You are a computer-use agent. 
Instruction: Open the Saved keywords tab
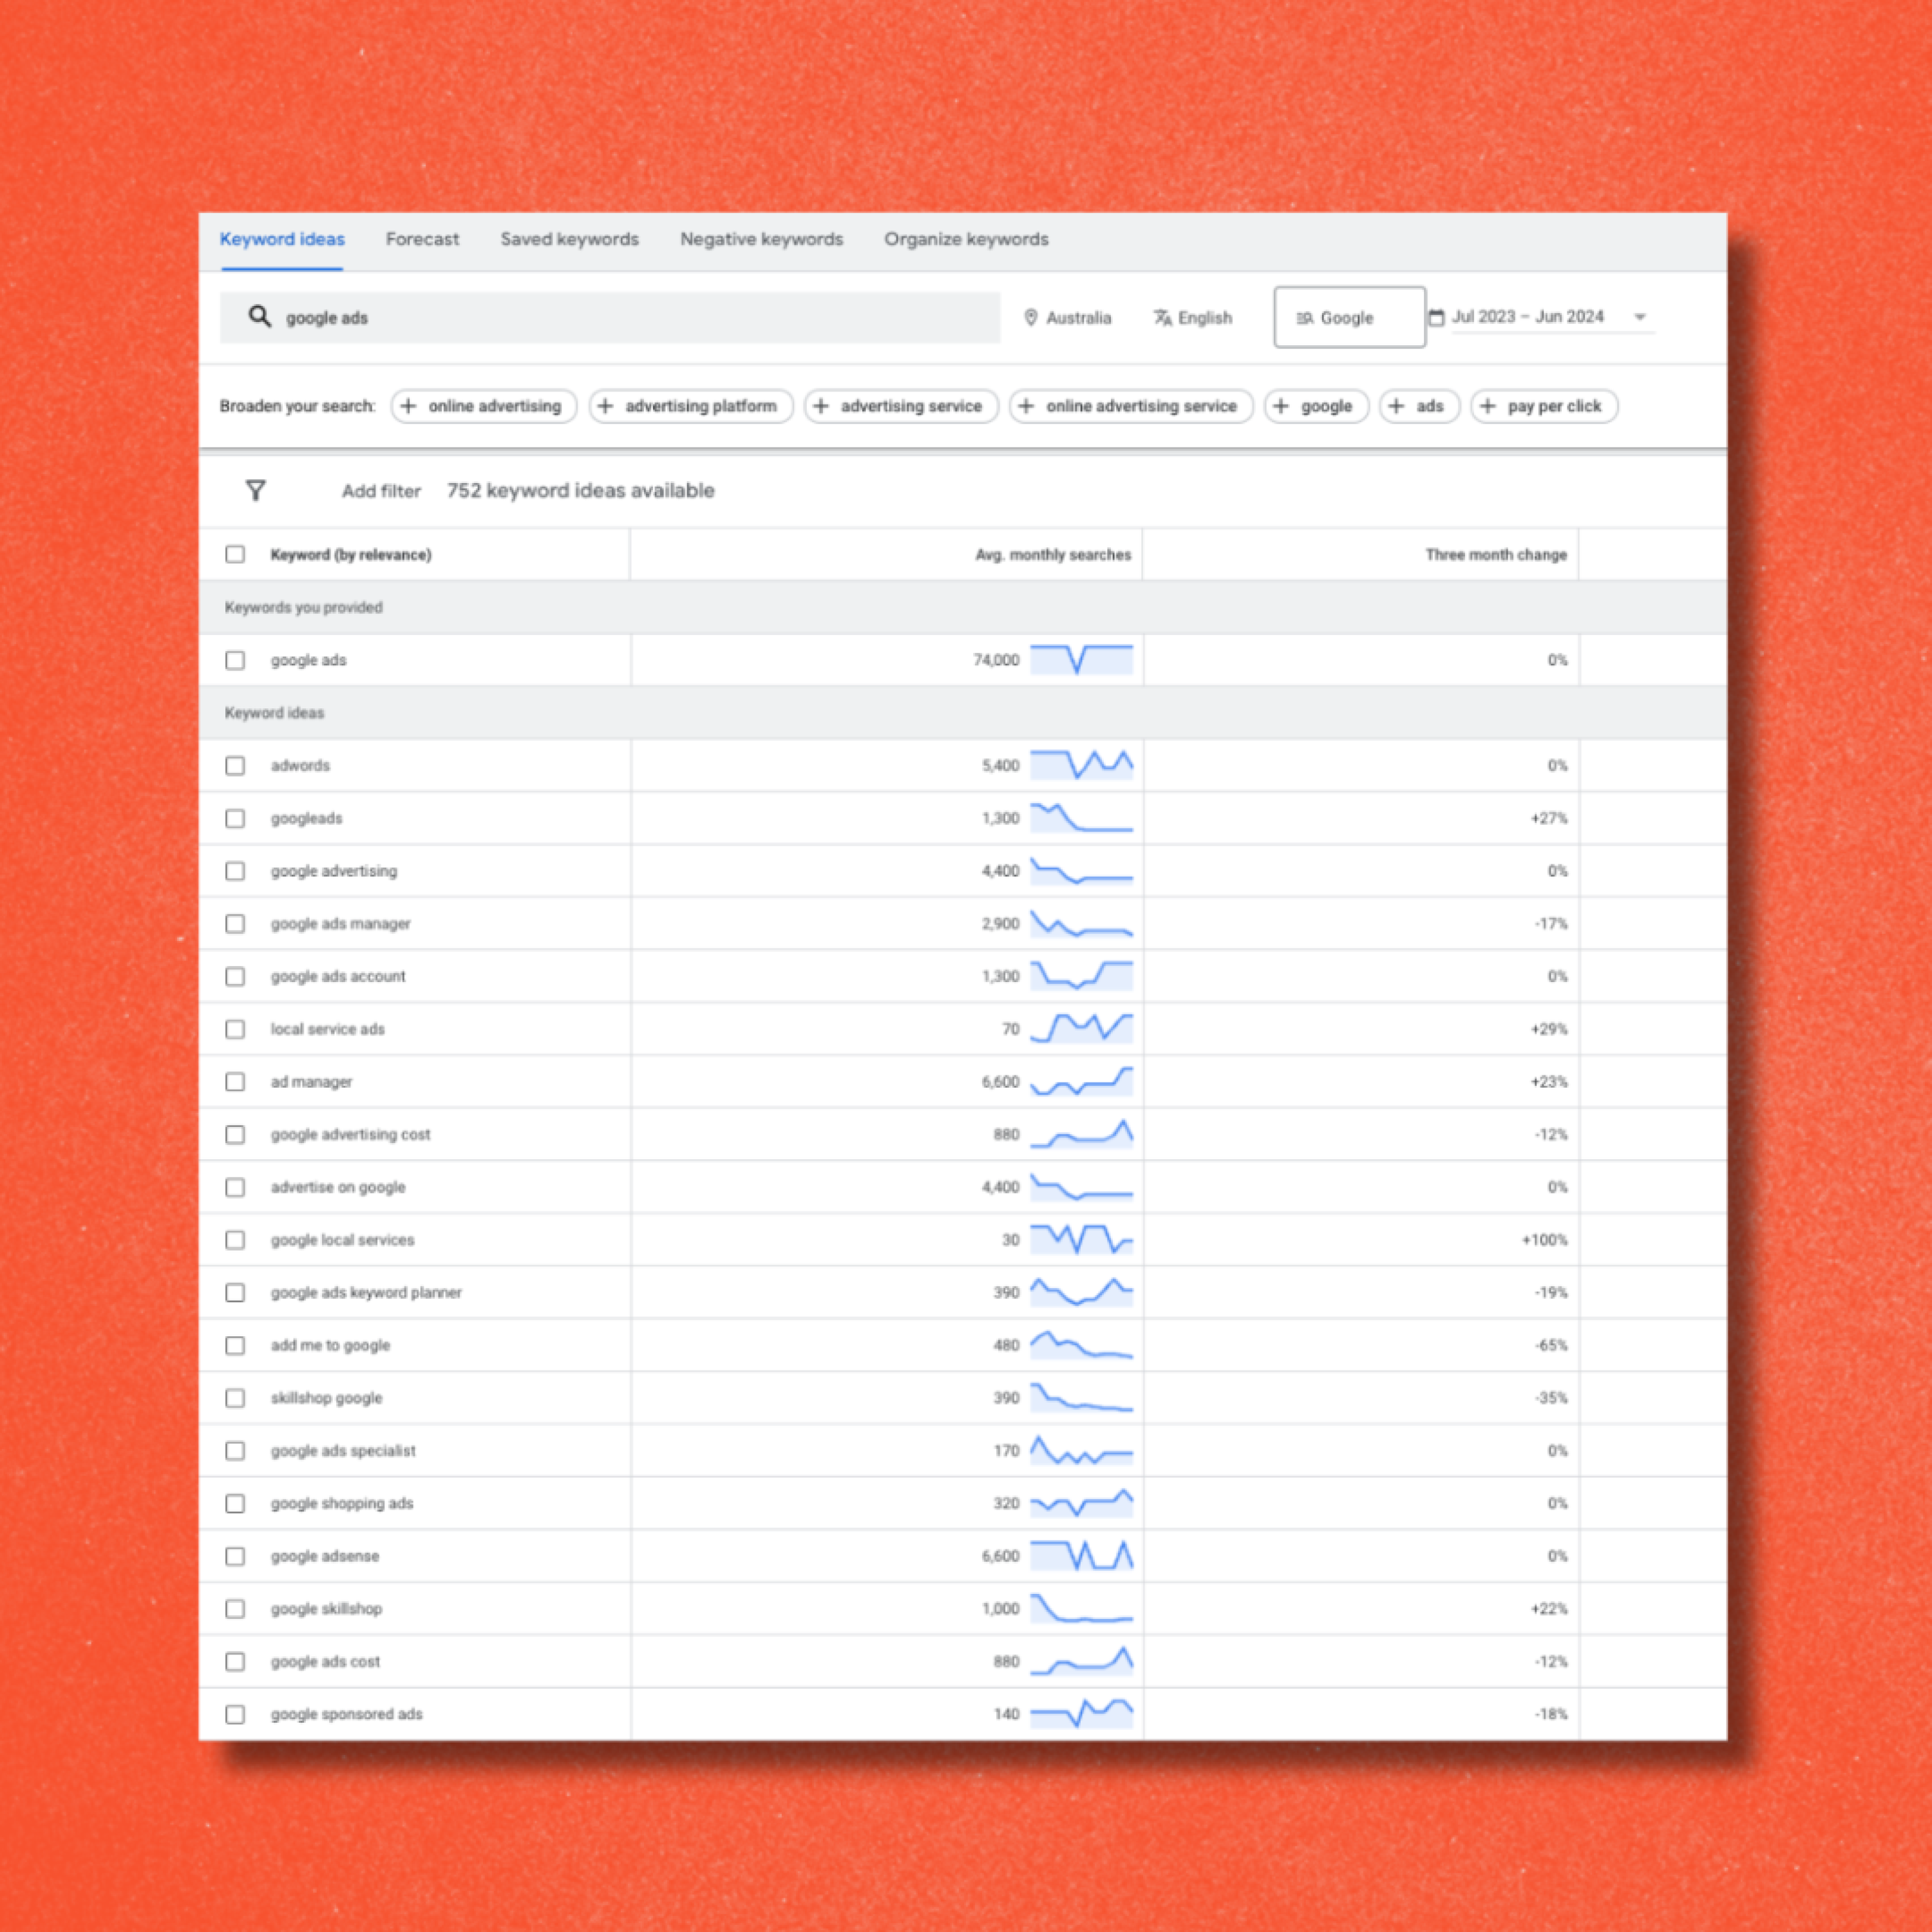[569, 239]
